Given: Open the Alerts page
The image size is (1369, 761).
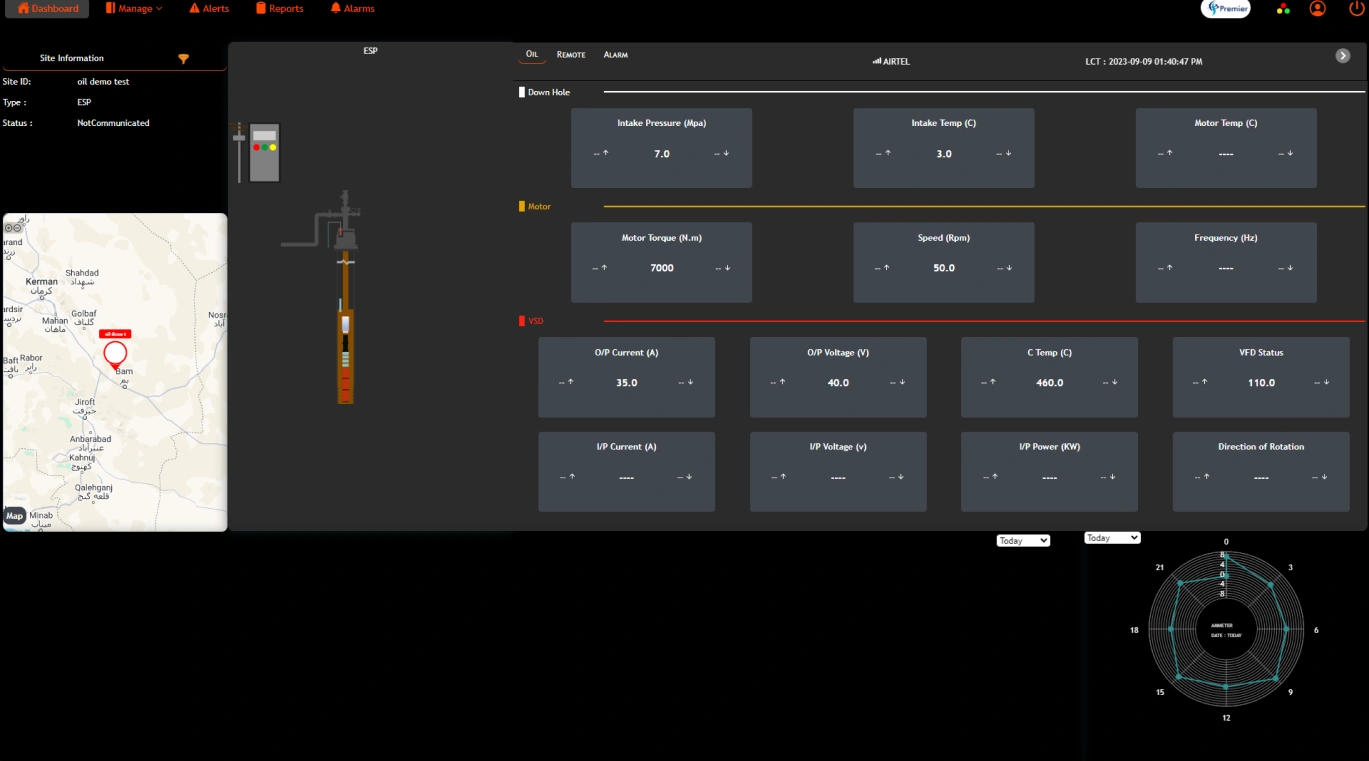Looking at the screenshot, I should tap(208, 8).
